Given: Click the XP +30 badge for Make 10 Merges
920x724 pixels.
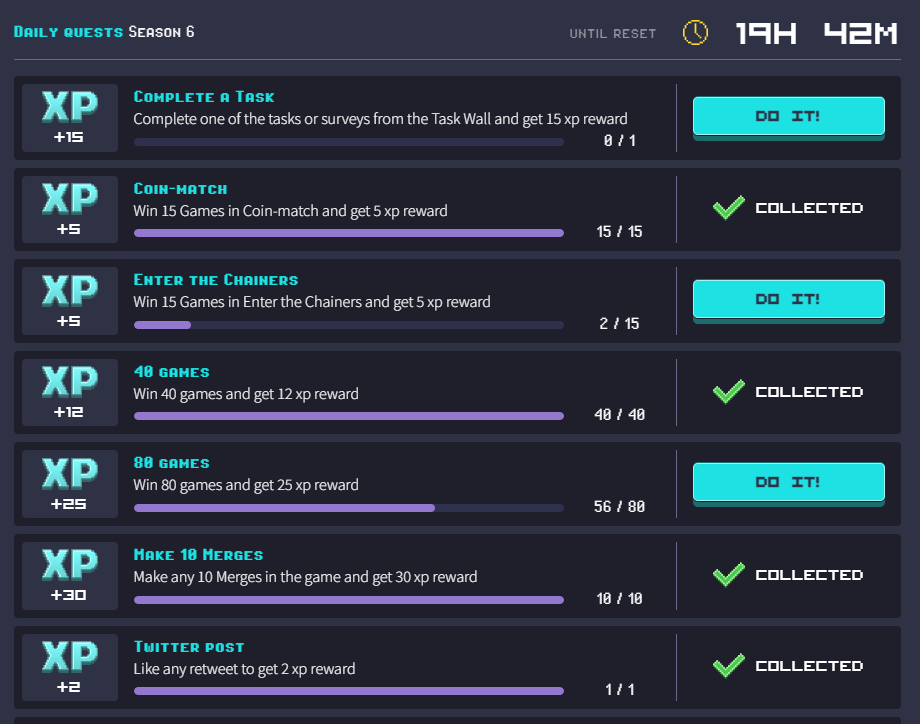Looking at the screenshot, I should tap(70, 576).
